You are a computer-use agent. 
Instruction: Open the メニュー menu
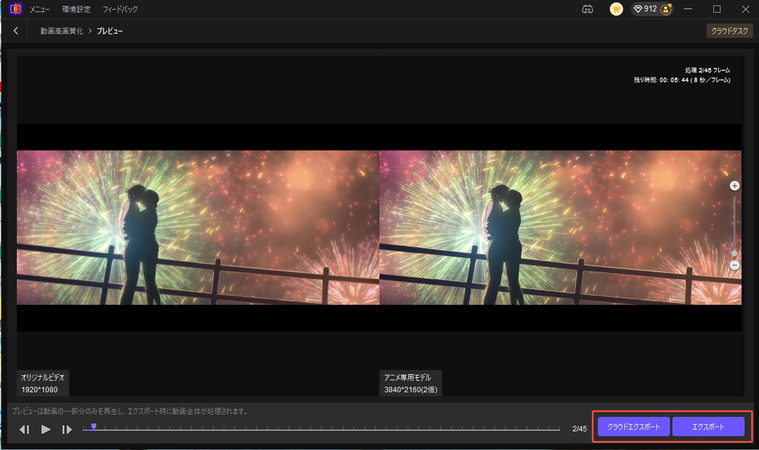[x=40, y=9]
